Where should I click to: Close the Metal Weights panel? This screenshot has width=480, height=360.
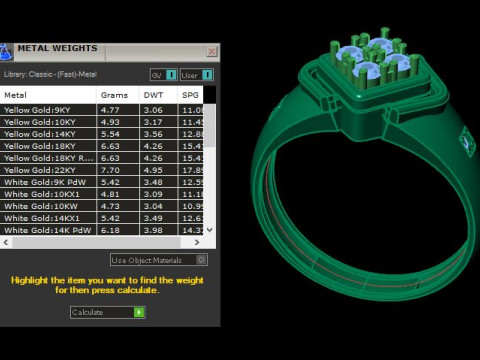tap(212, 51)
